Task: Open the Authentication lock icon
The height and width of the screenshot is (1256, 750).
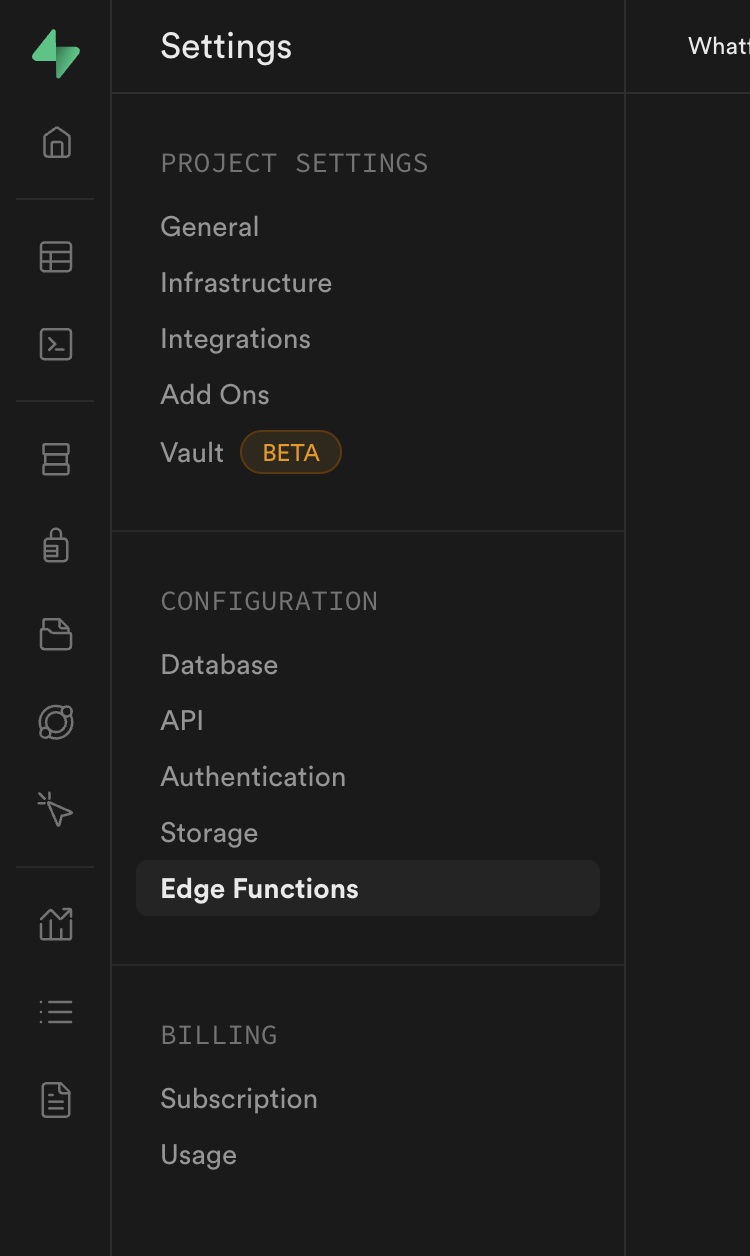Action: [56, 546]
